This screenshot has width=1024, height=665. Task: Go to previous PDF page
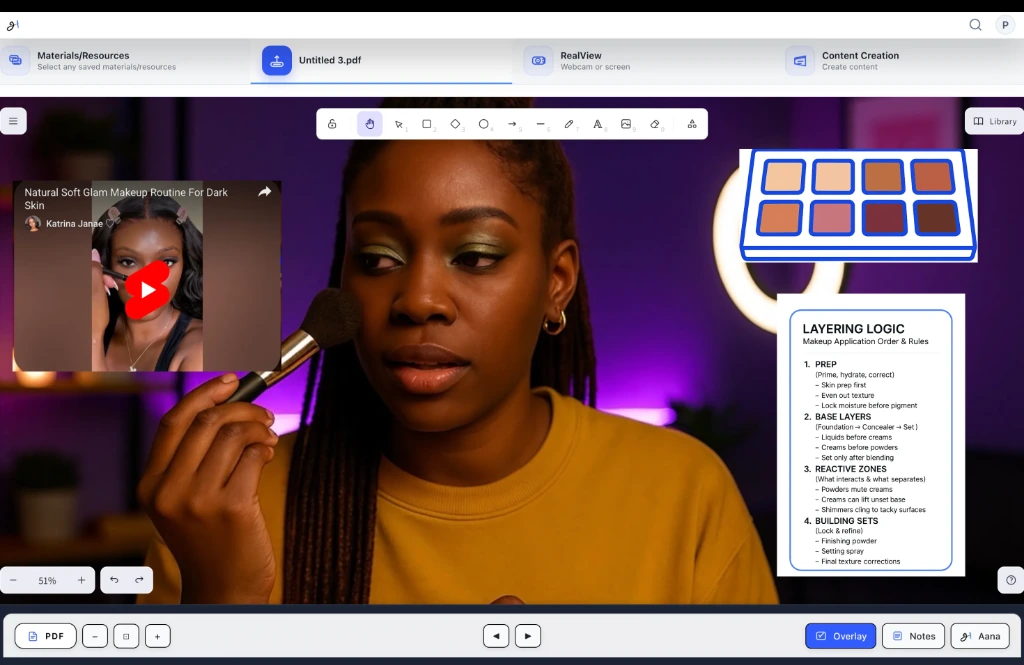[x=496, y=636]
